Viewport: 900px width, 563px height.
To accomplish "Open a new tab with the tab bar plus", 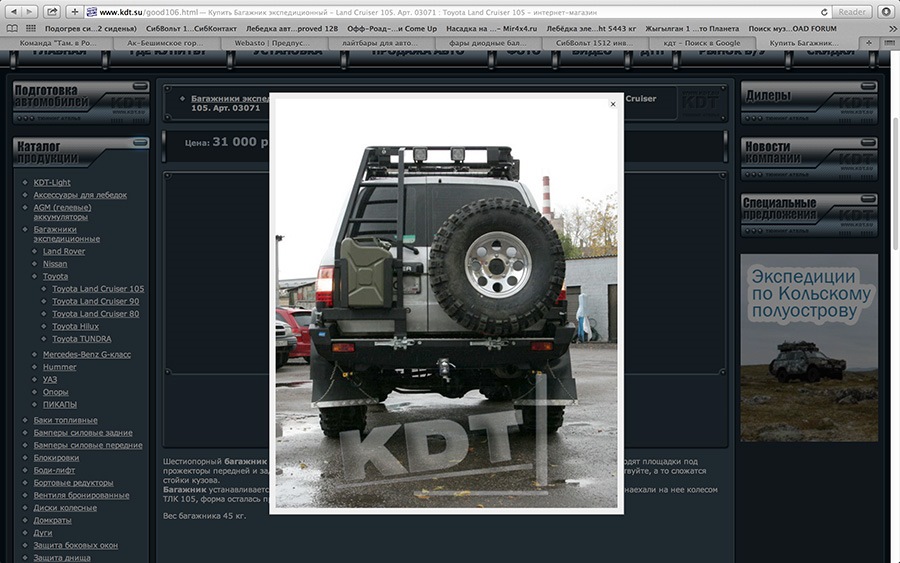I will pos(868,43).
